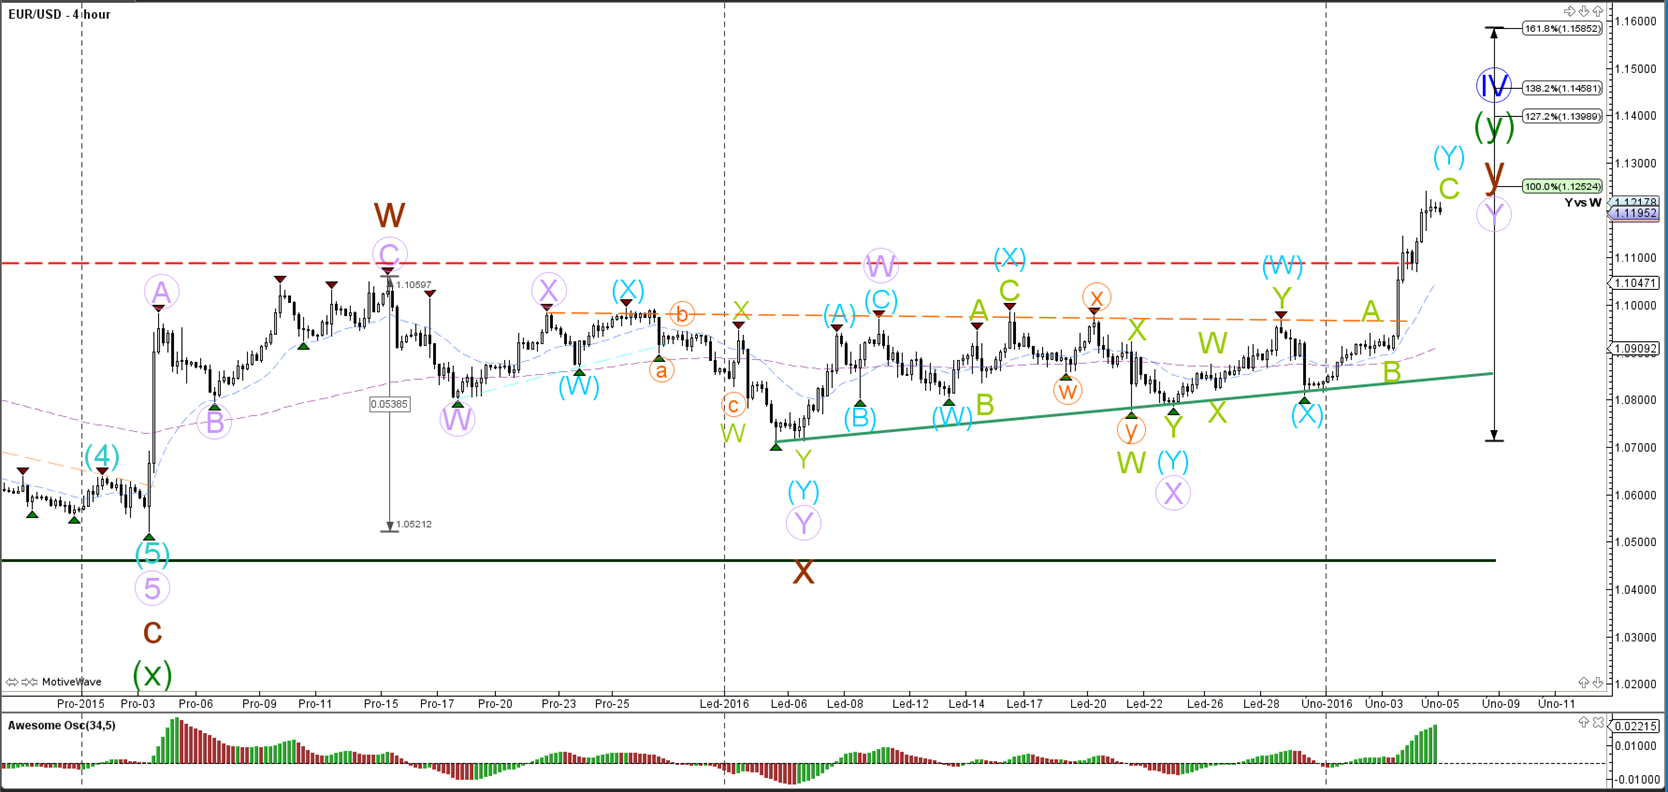Select the orange circled c wave label
Screen dimensions: 1668x792
pos(733,406)
